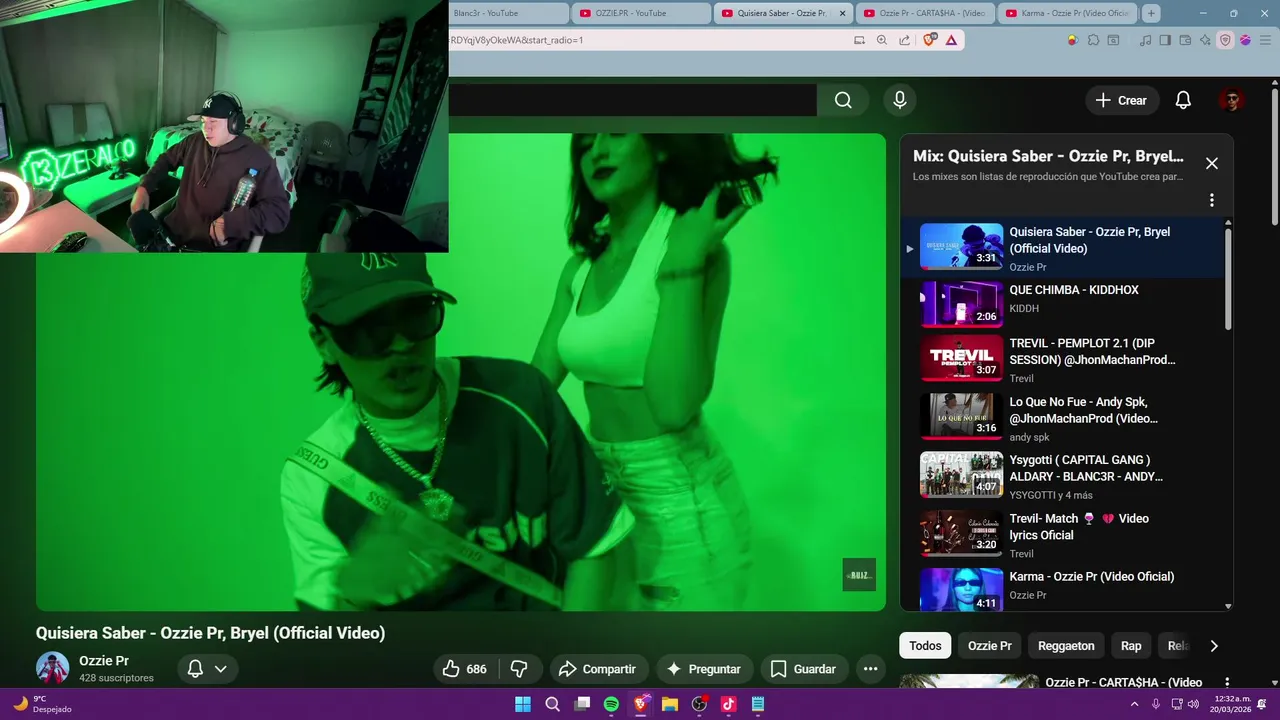Switch to Blanc3r - YouTube browser tab
This screenshot has width=1280, height=720.
(x=508, y=13)
